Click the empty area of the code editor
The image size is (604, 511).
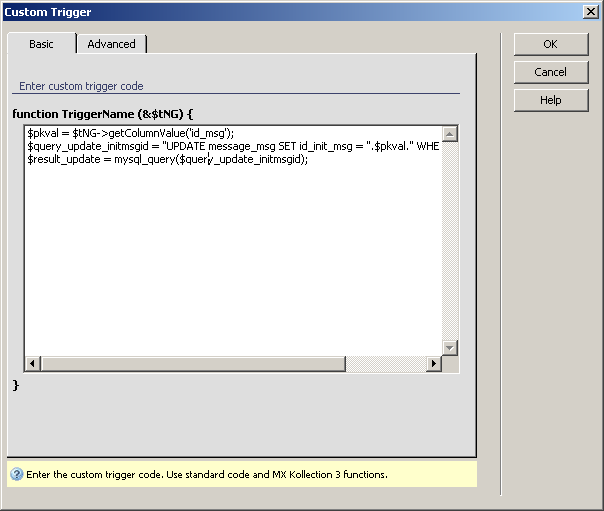click(230, 260)
